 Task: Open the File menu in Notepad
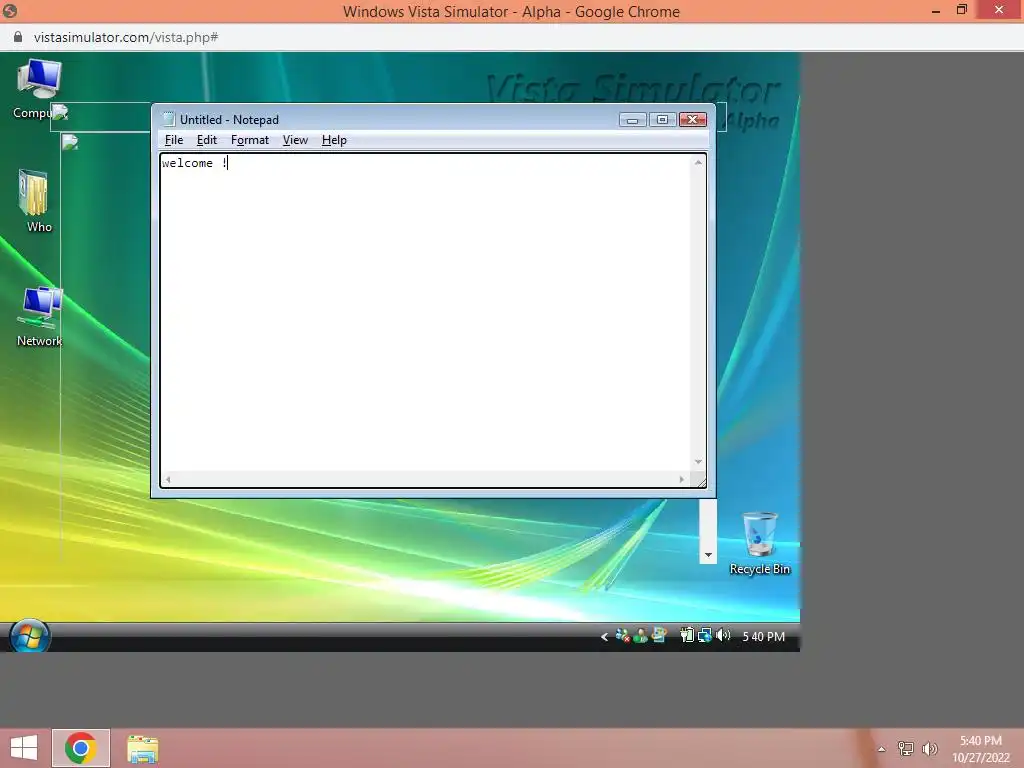(x=174, y=140)
